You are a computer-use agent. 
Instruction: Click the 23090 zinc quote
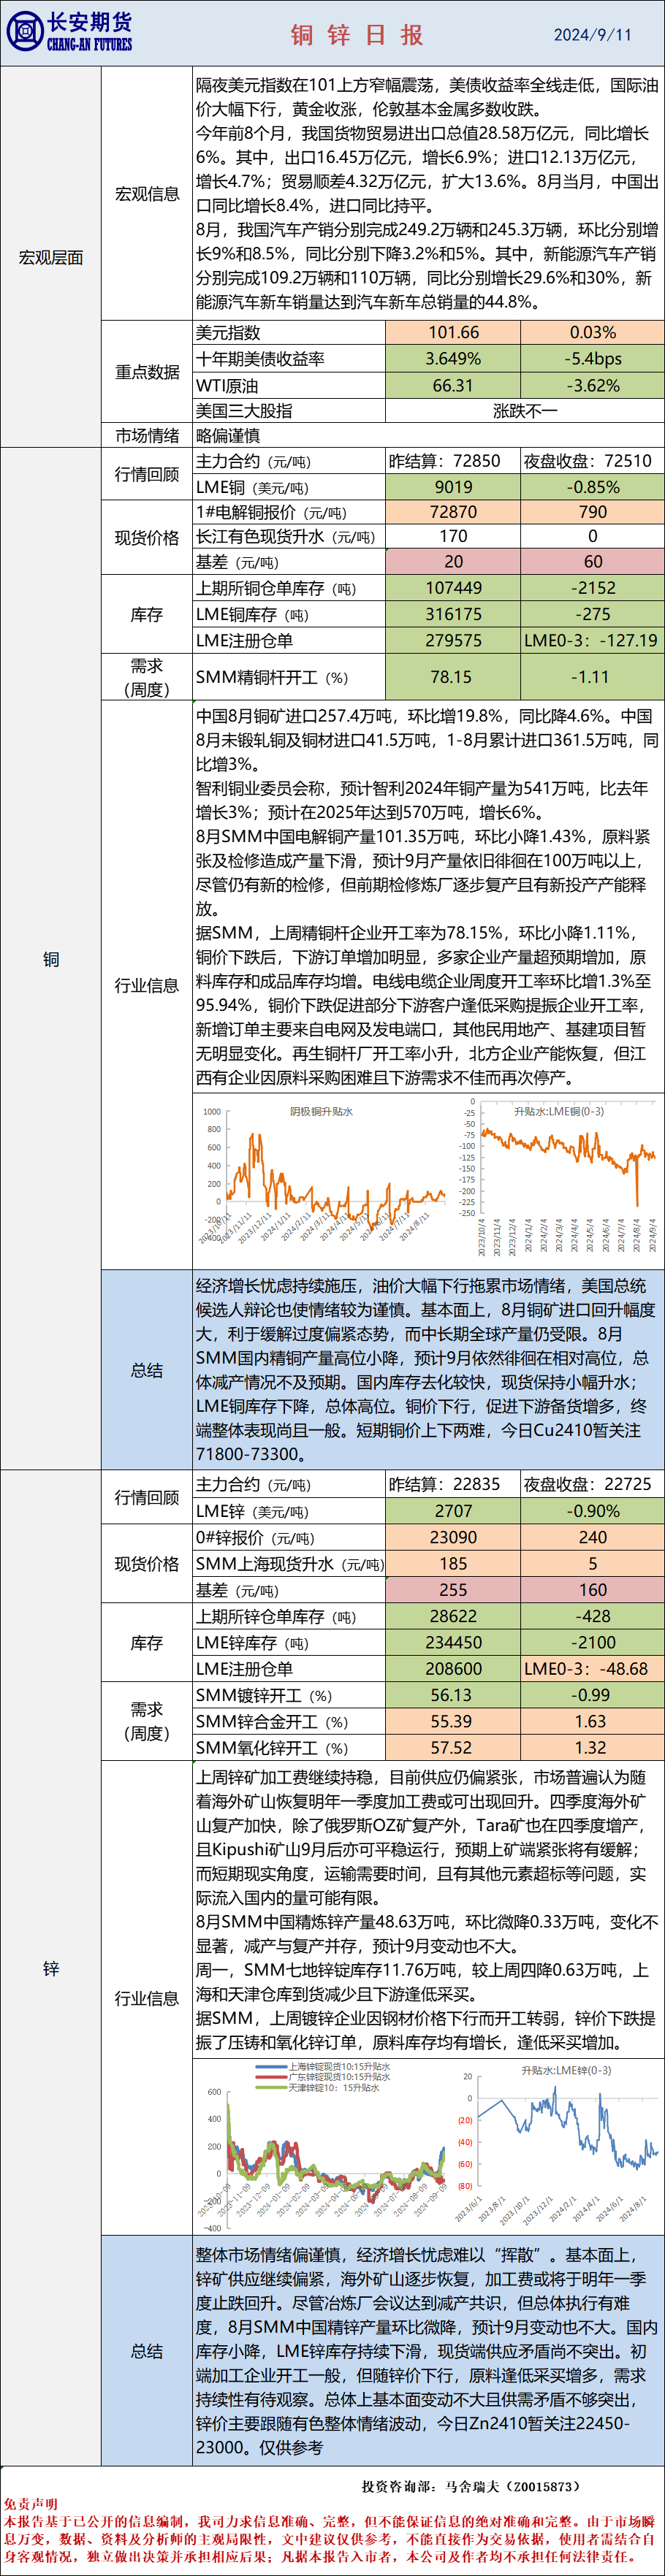[453, 1537]
